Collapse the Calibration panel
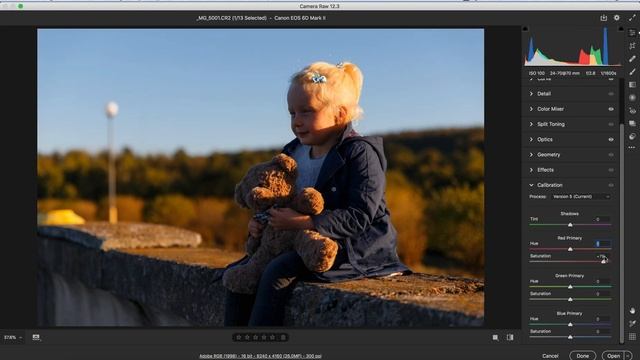The image size is (640, 360). [531, 185]
